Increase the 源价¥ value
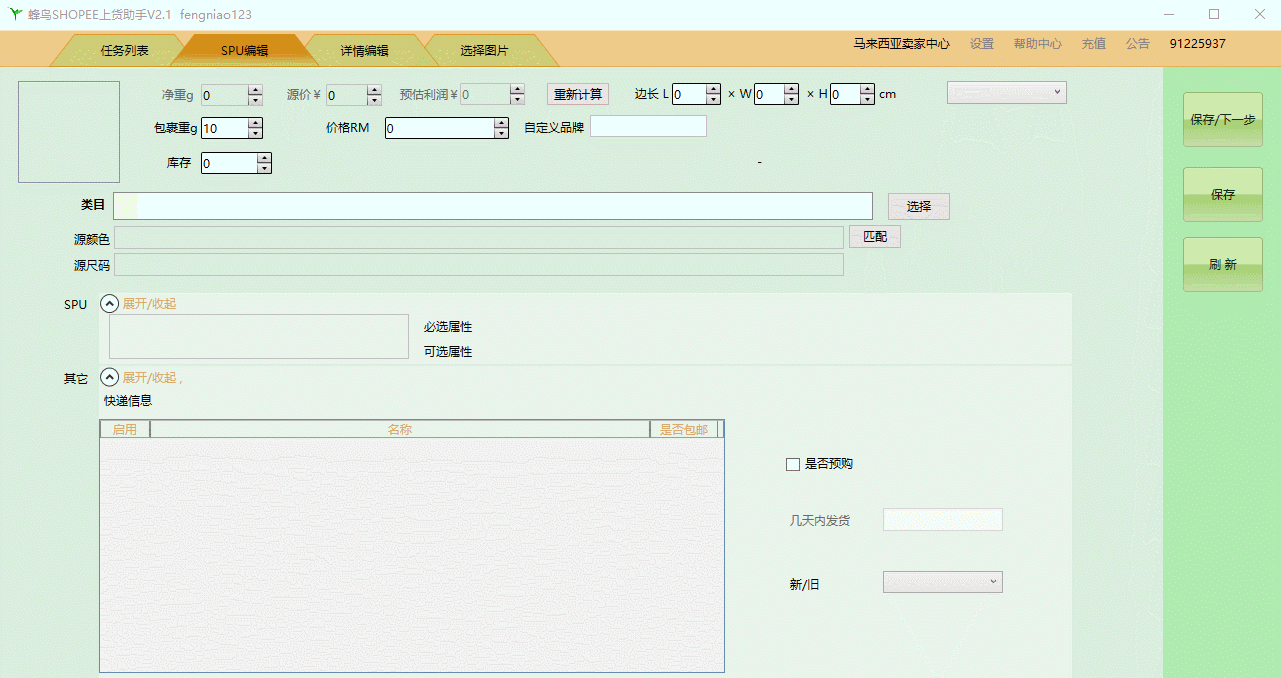The height and width of the screenshot is (678, 1281). click(374, 90)
